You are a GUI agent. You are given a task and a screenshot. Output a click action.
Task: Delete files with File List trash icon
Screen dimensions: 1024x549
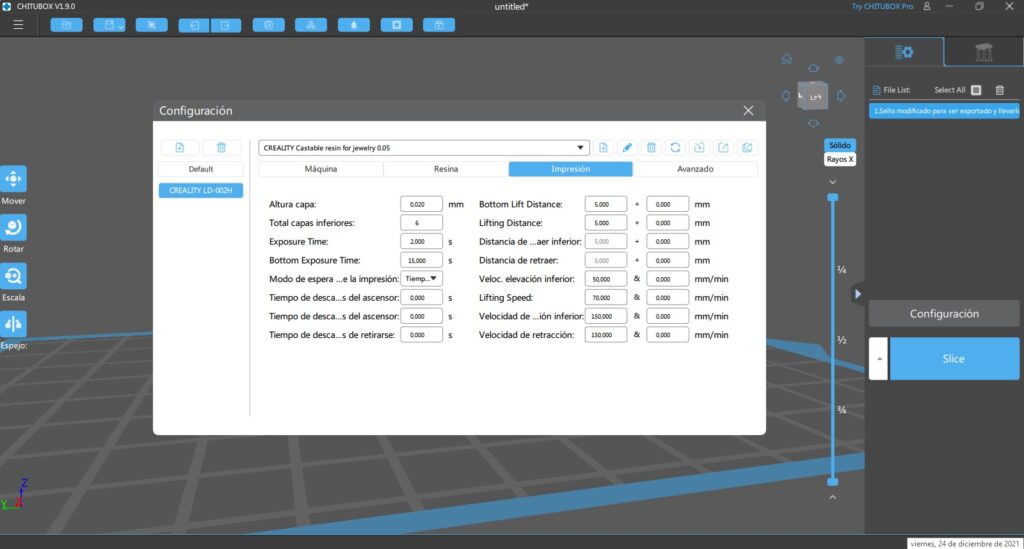pos(999,90)
